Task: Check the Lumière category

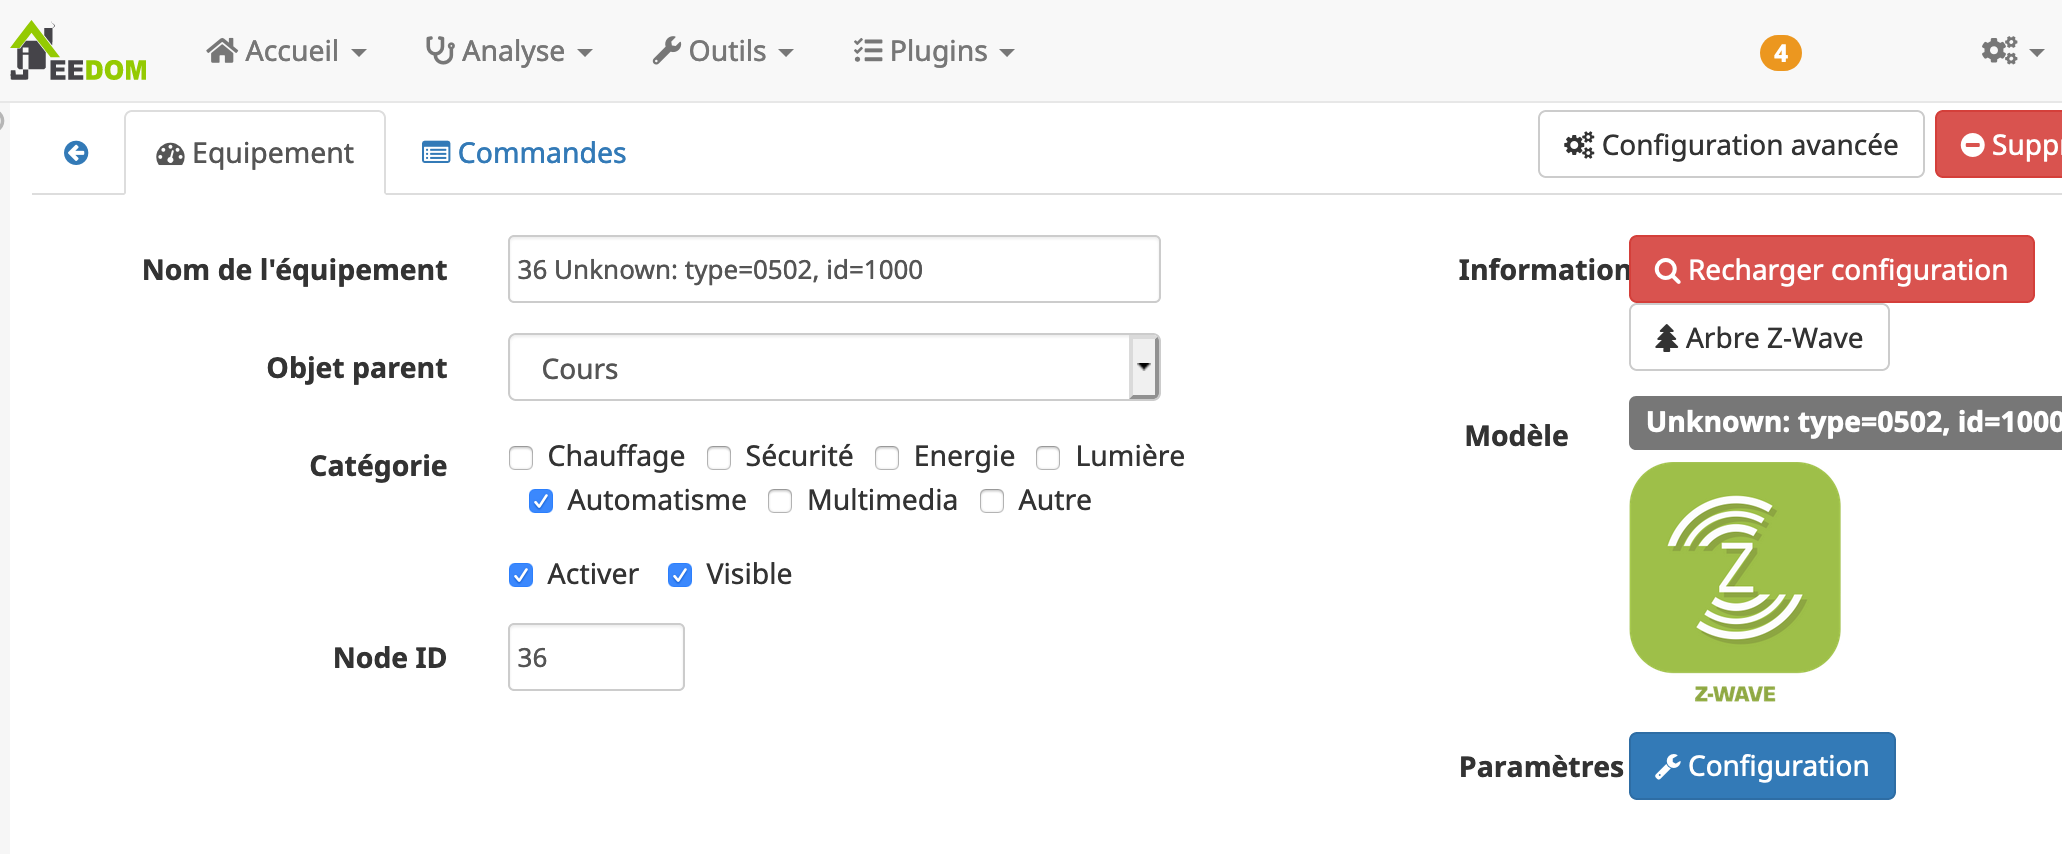Action: 1048,458
